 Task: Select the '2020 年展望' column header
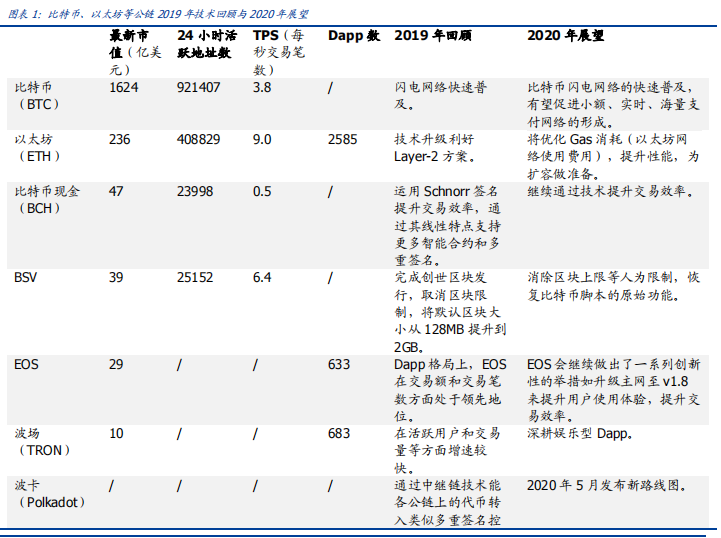pyautogui.click(x=566, y=36)
